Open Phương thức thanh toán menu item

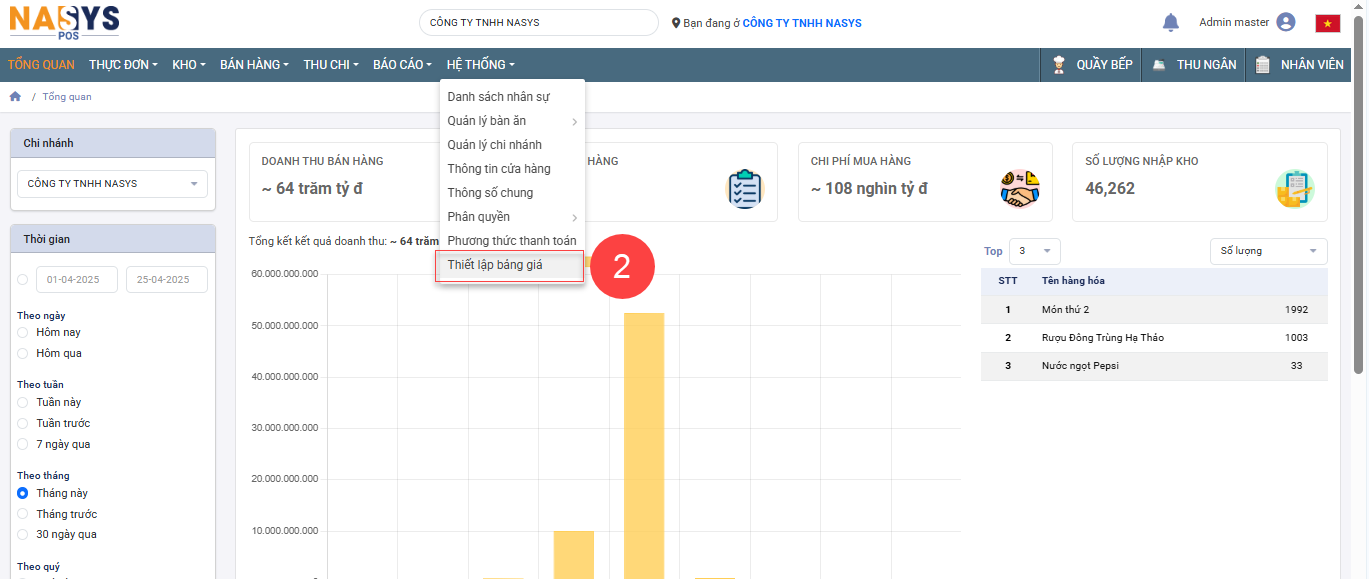[x=511, y=241]
